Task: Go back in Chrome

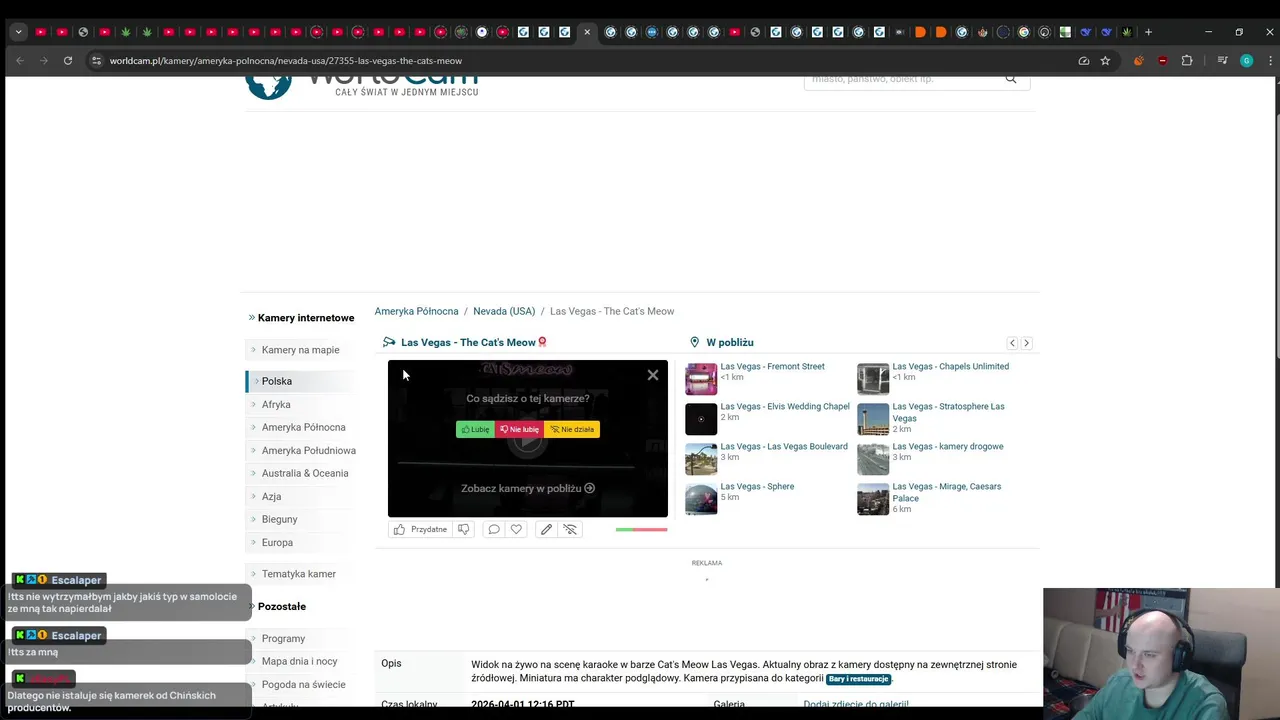Action: 19,61
